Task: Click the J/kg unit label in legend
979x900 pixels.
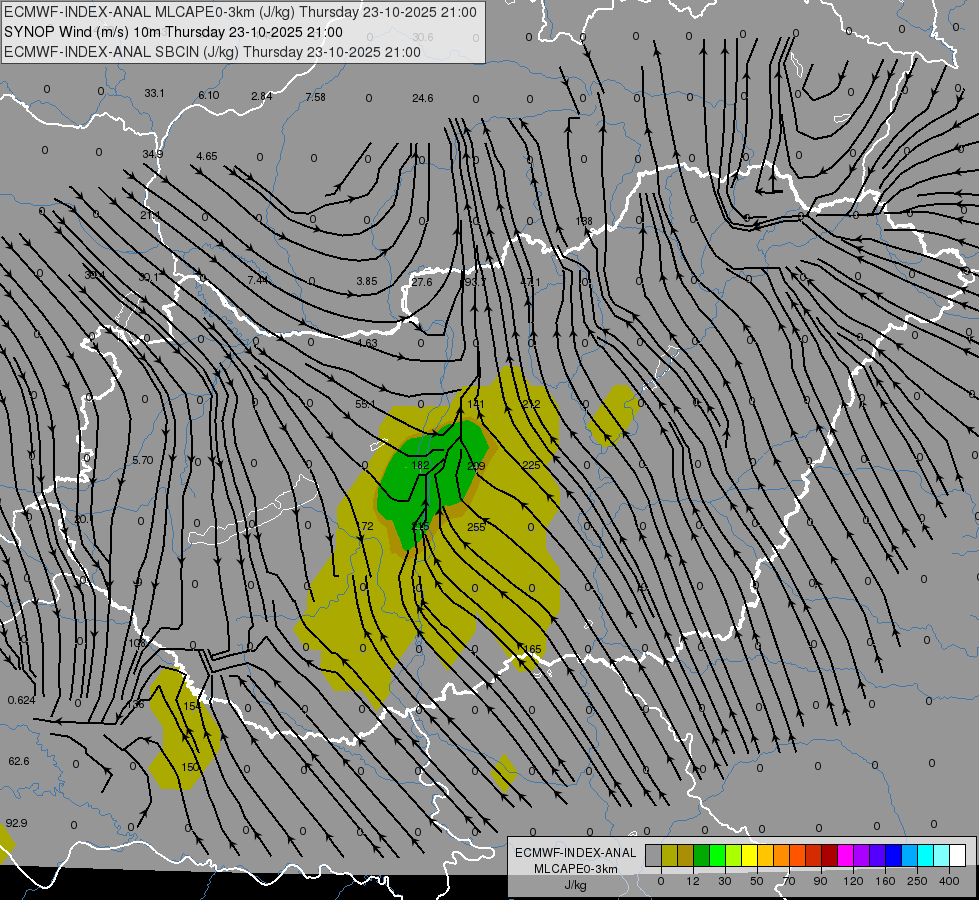Action: (x=576, y=885)
